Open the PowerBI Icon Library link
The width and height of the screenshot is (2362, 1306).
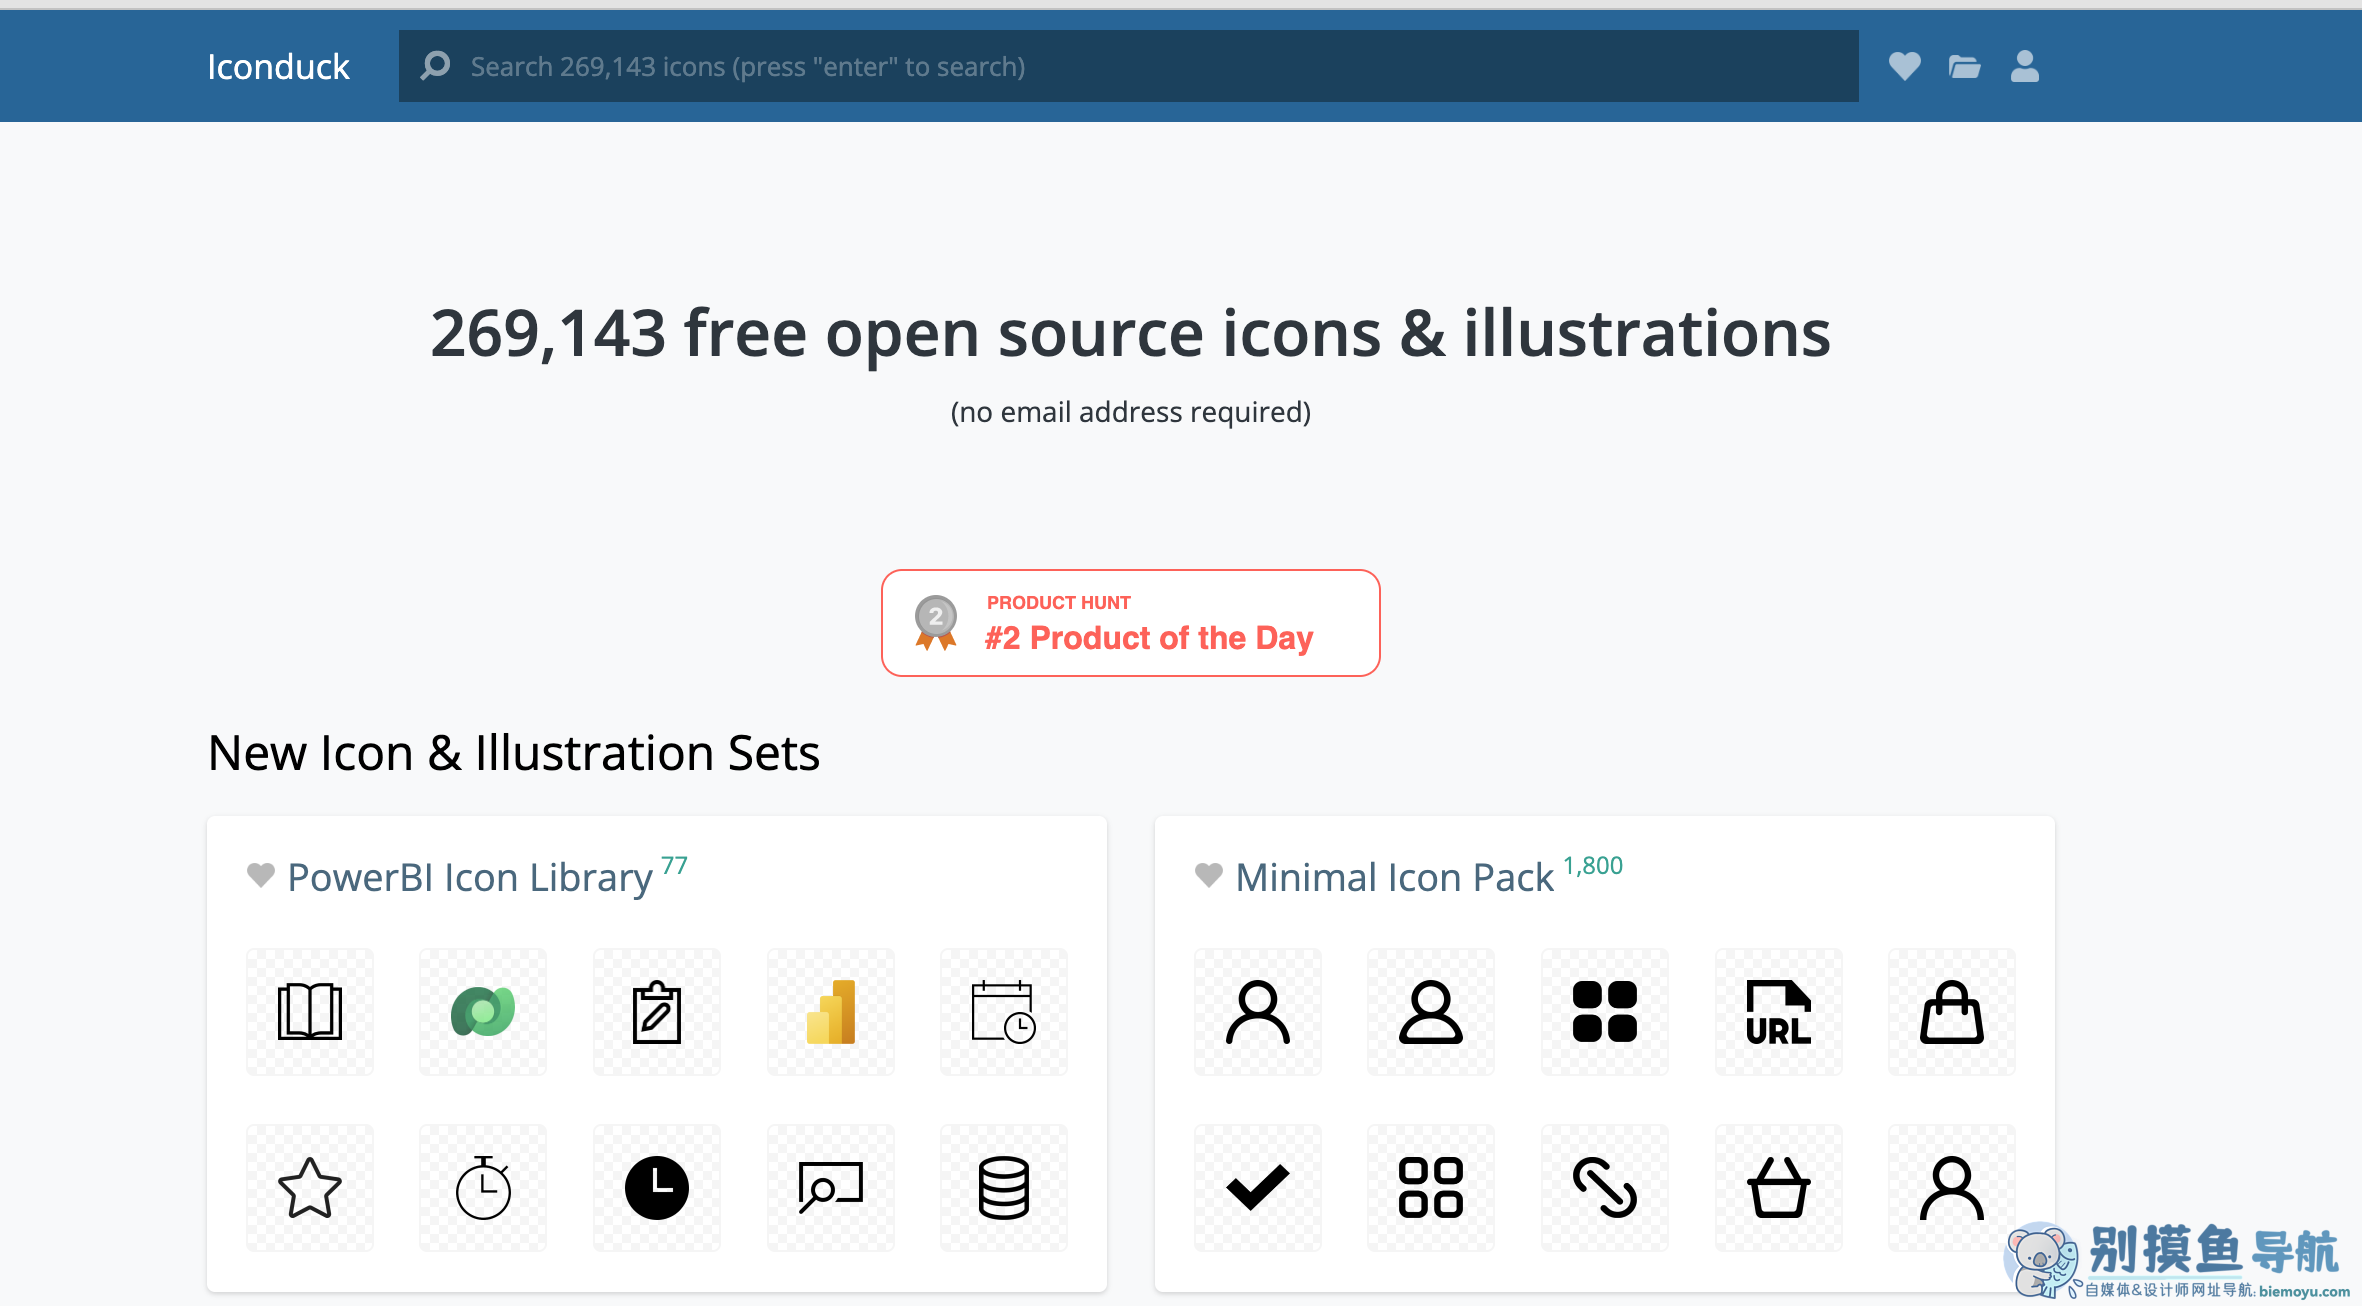pyautogui.click(x=469, y=877)
